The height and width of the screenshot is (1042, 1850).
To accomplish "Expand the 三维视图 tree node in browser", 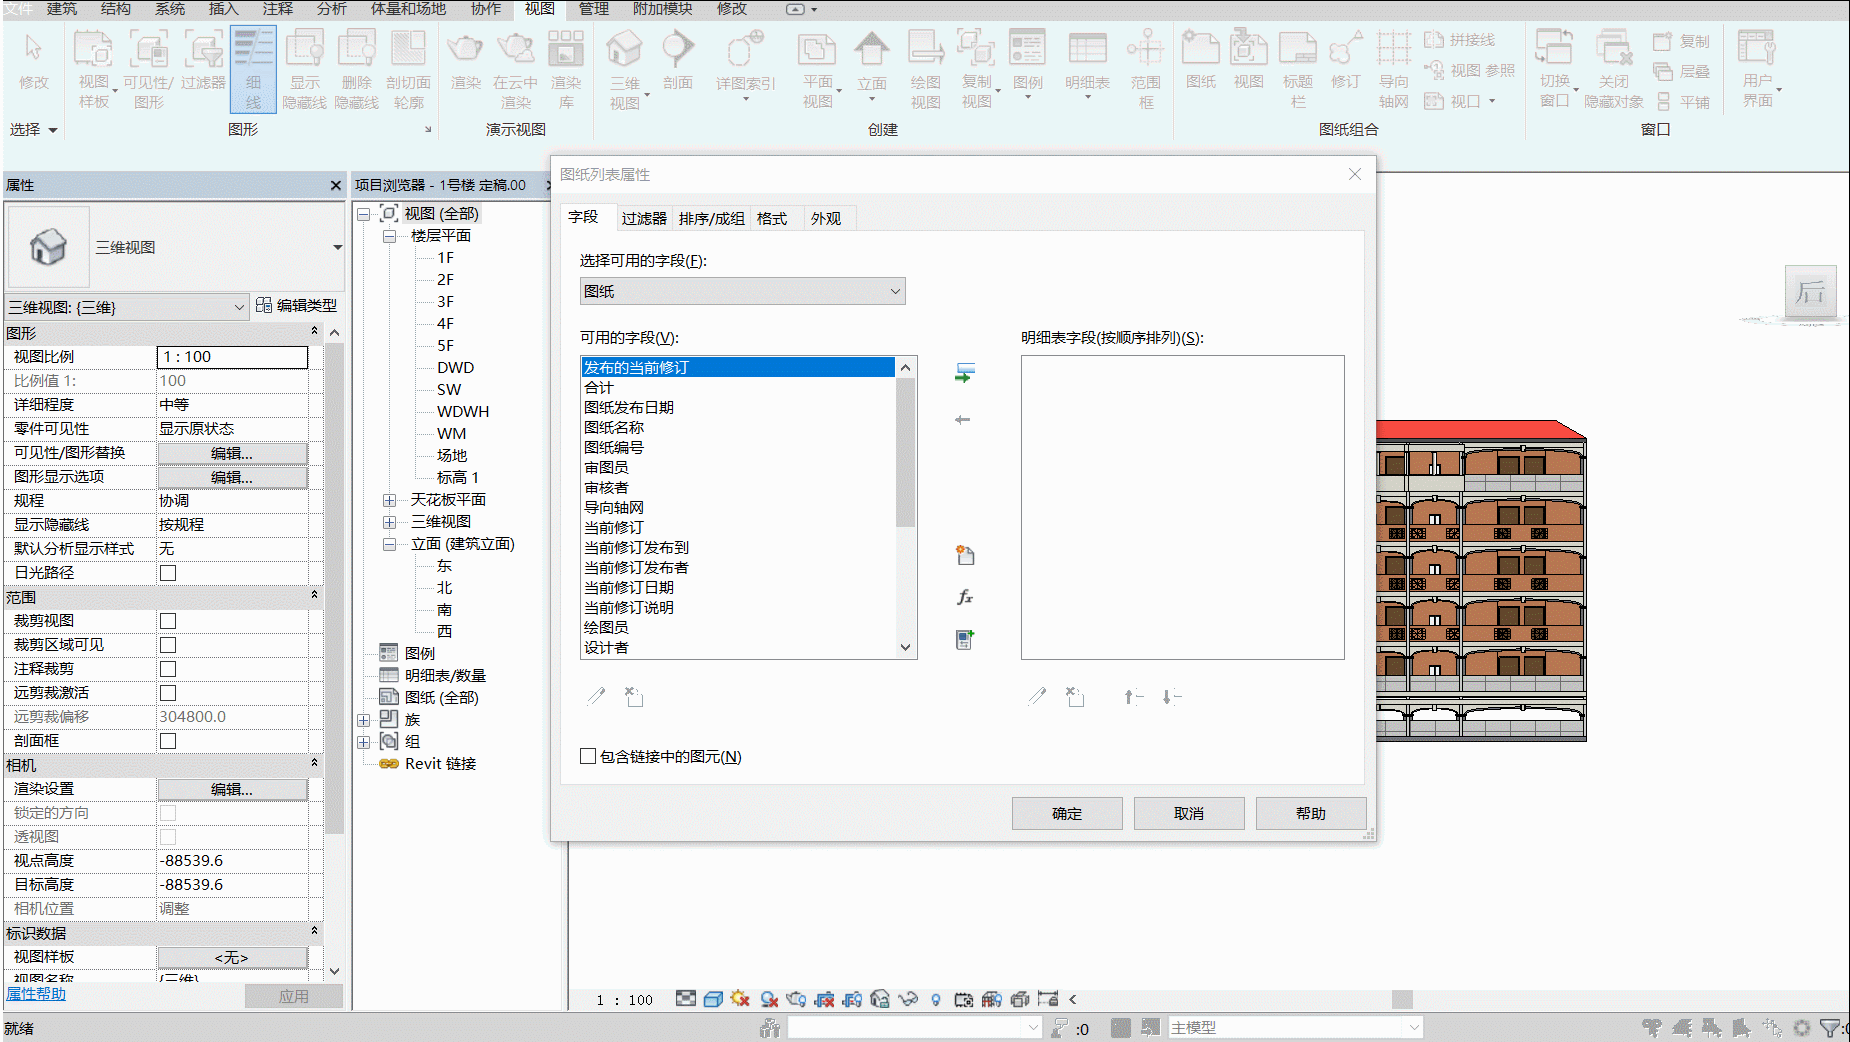I will [x=389, y=522].
